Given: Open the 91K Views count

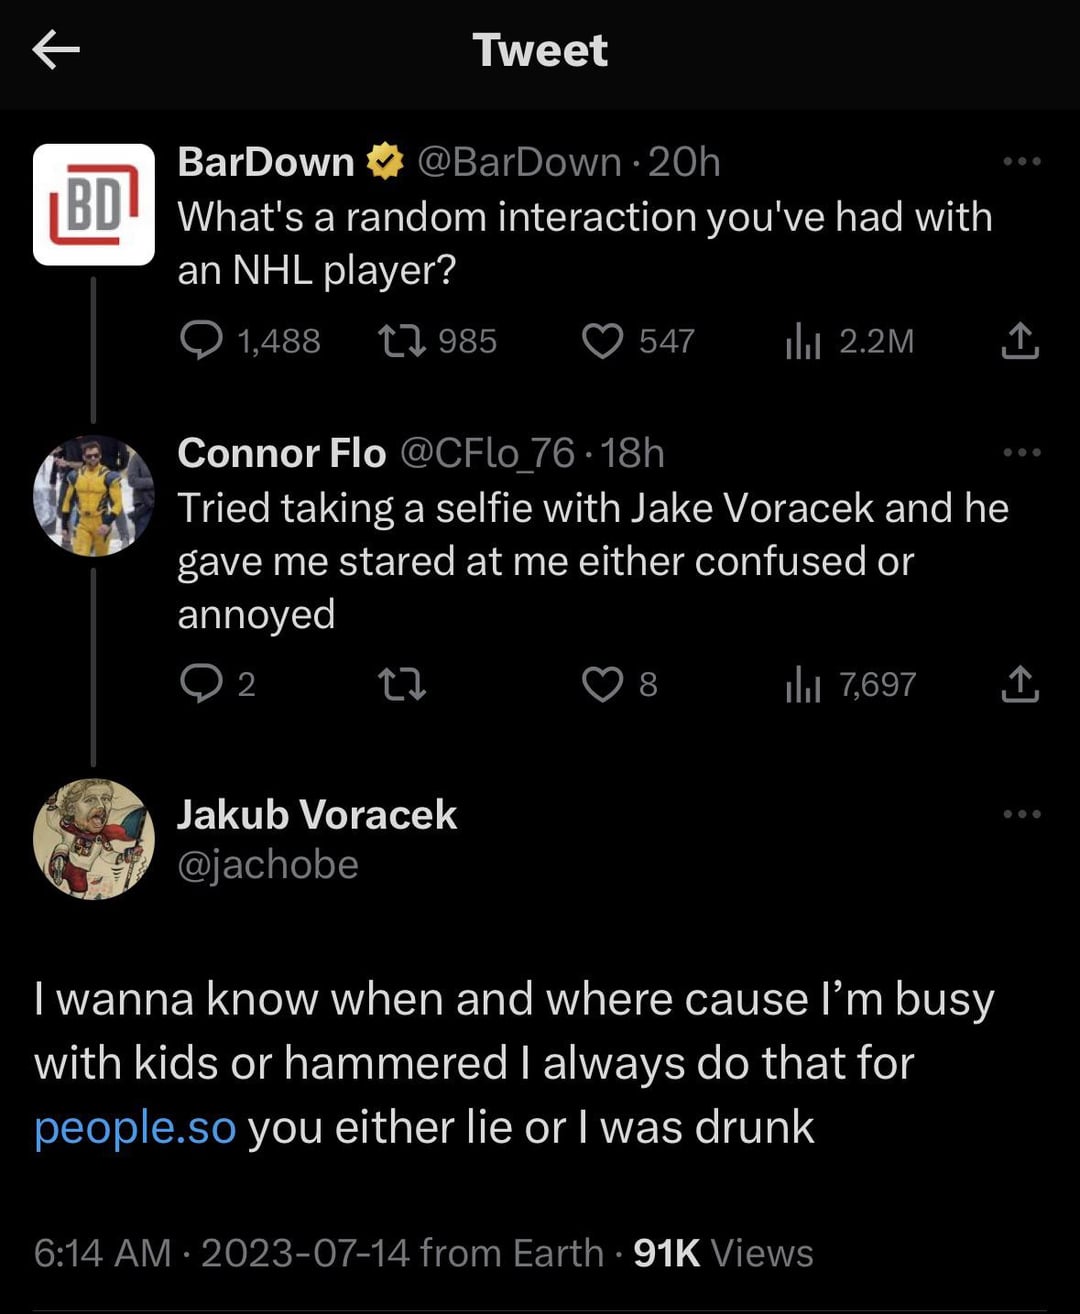Looking at the screenshot, I should tap(723, 1253).
